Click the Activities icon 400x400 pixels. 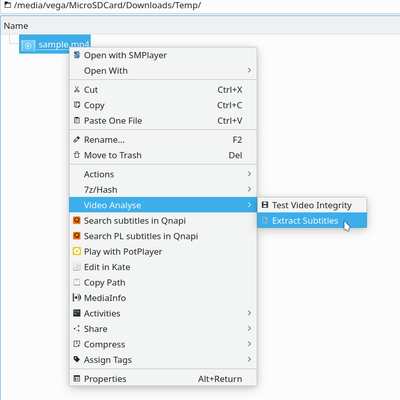[77, 313]
